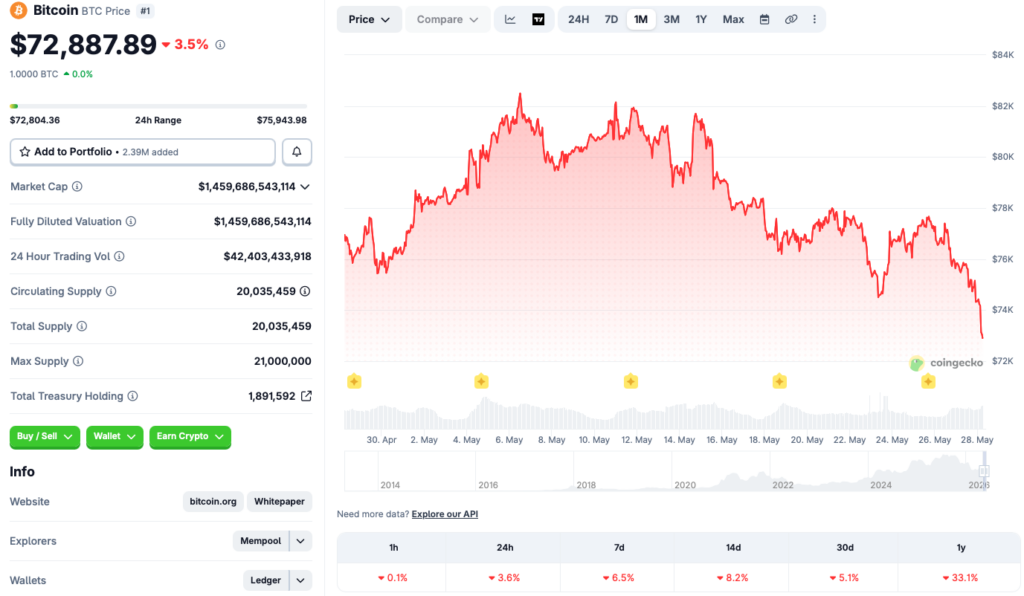Viewport: 1024px width, 596px height.
Task: Click news marker near 18. May
Action: (x=779, y=381)
